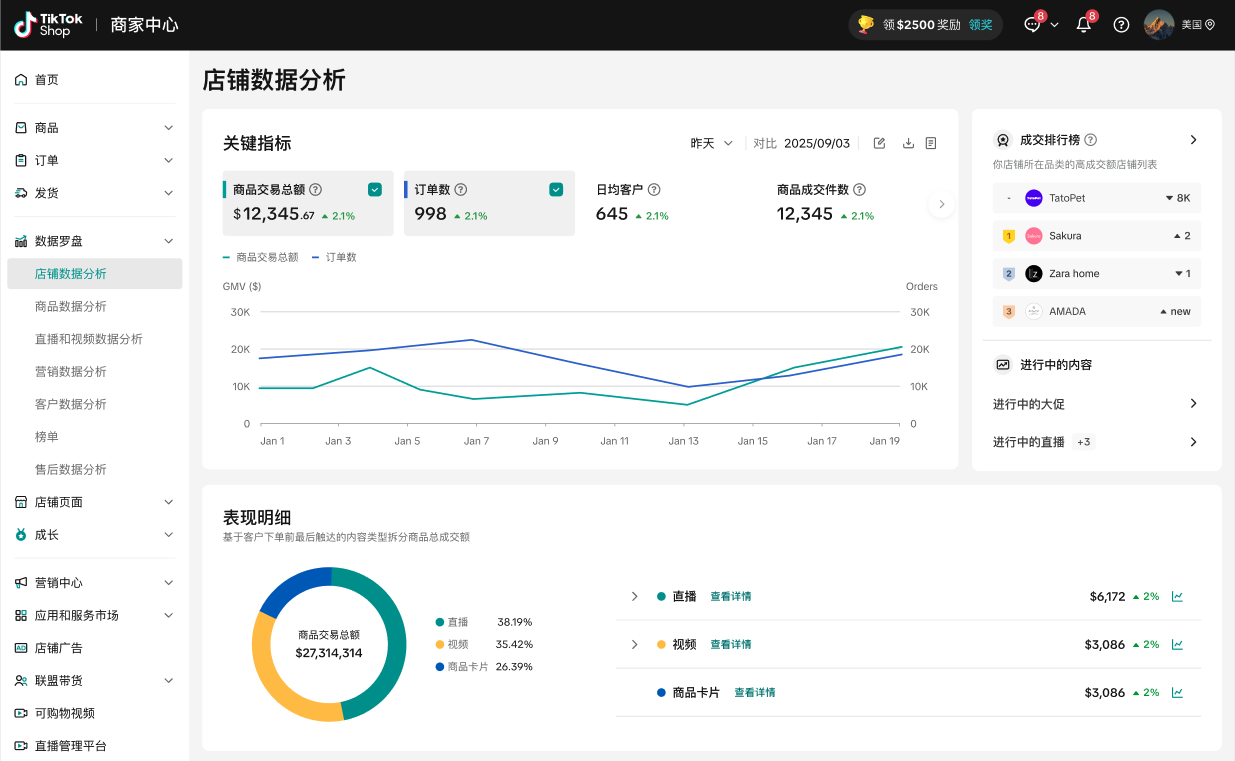Open the help question mark icon
Image resolution: width=1235 pixels, height=761 pixels.
[x=1121, y=25]
